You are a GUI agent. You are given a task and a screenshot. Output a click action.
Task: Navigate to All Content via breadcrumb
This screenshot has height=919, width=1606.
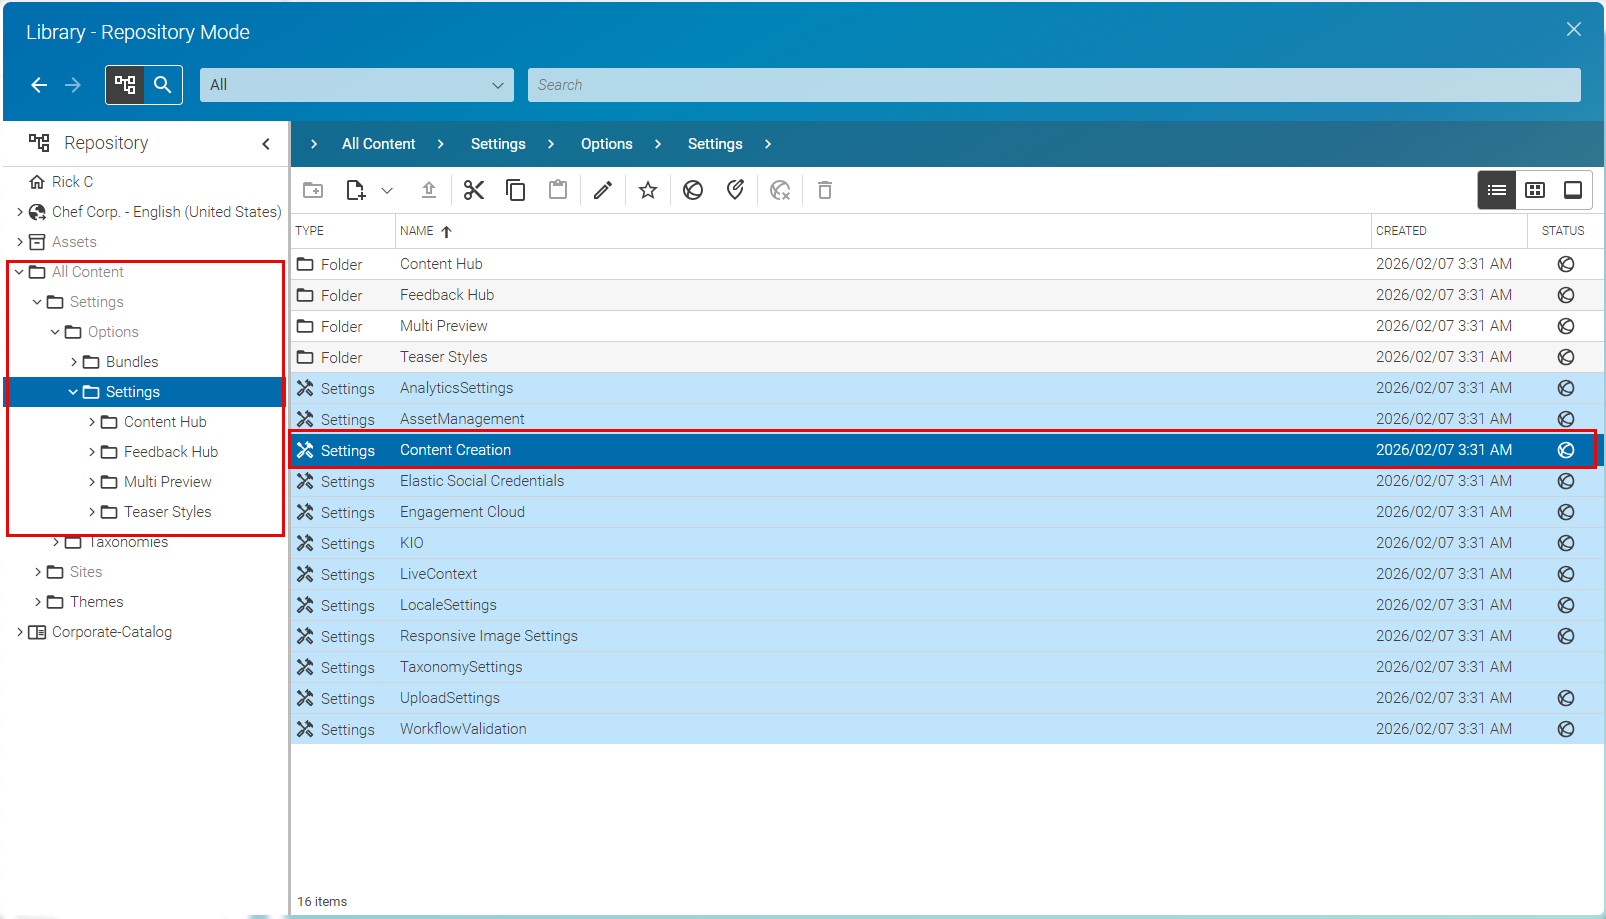tap(377, 143)
